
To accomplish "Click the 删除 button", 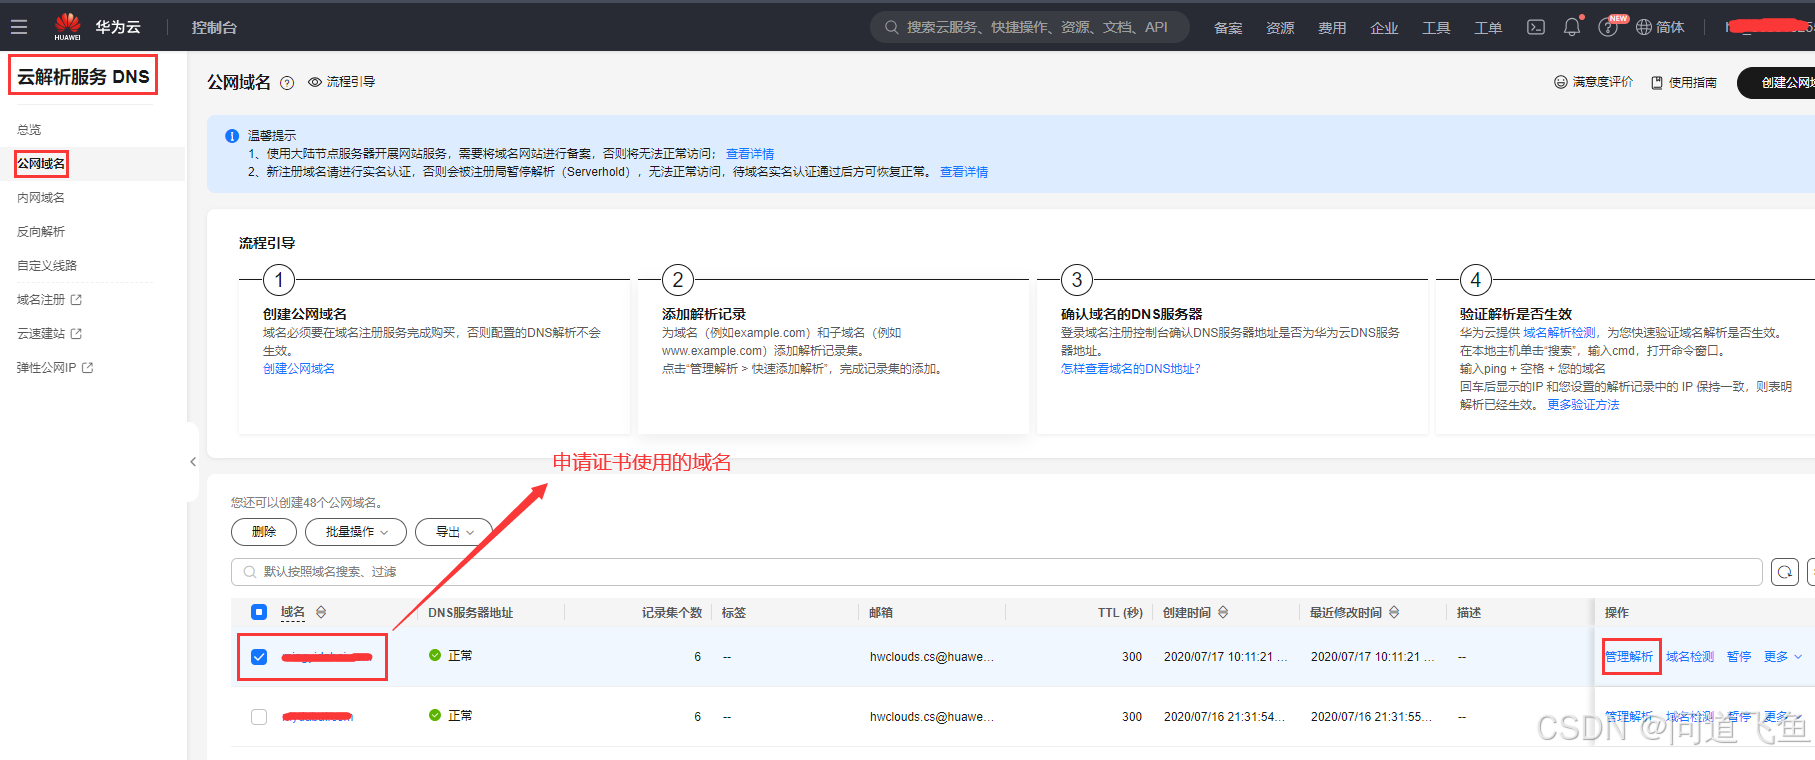I will (x=264, y=532).
